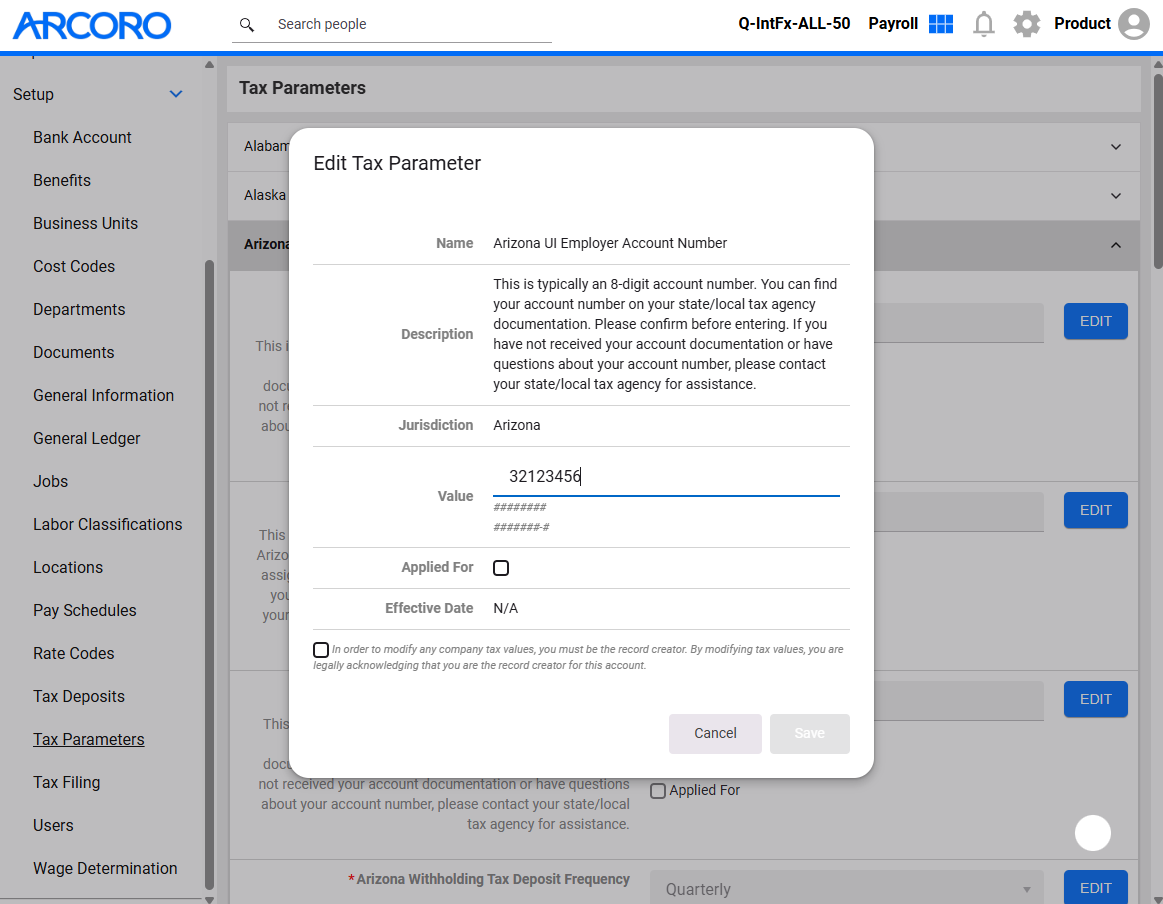Go to Jobs setup

coord(50,481)
